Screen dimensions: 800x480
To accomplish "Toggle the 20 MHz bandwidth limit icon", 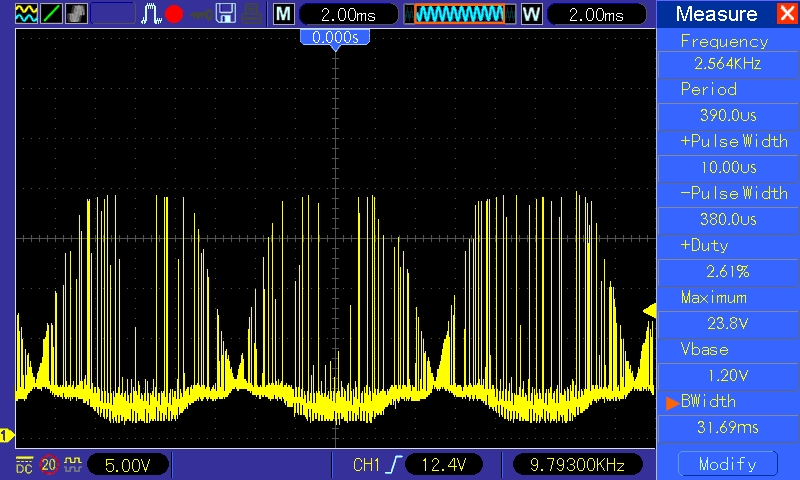I will tap(49, 464).
